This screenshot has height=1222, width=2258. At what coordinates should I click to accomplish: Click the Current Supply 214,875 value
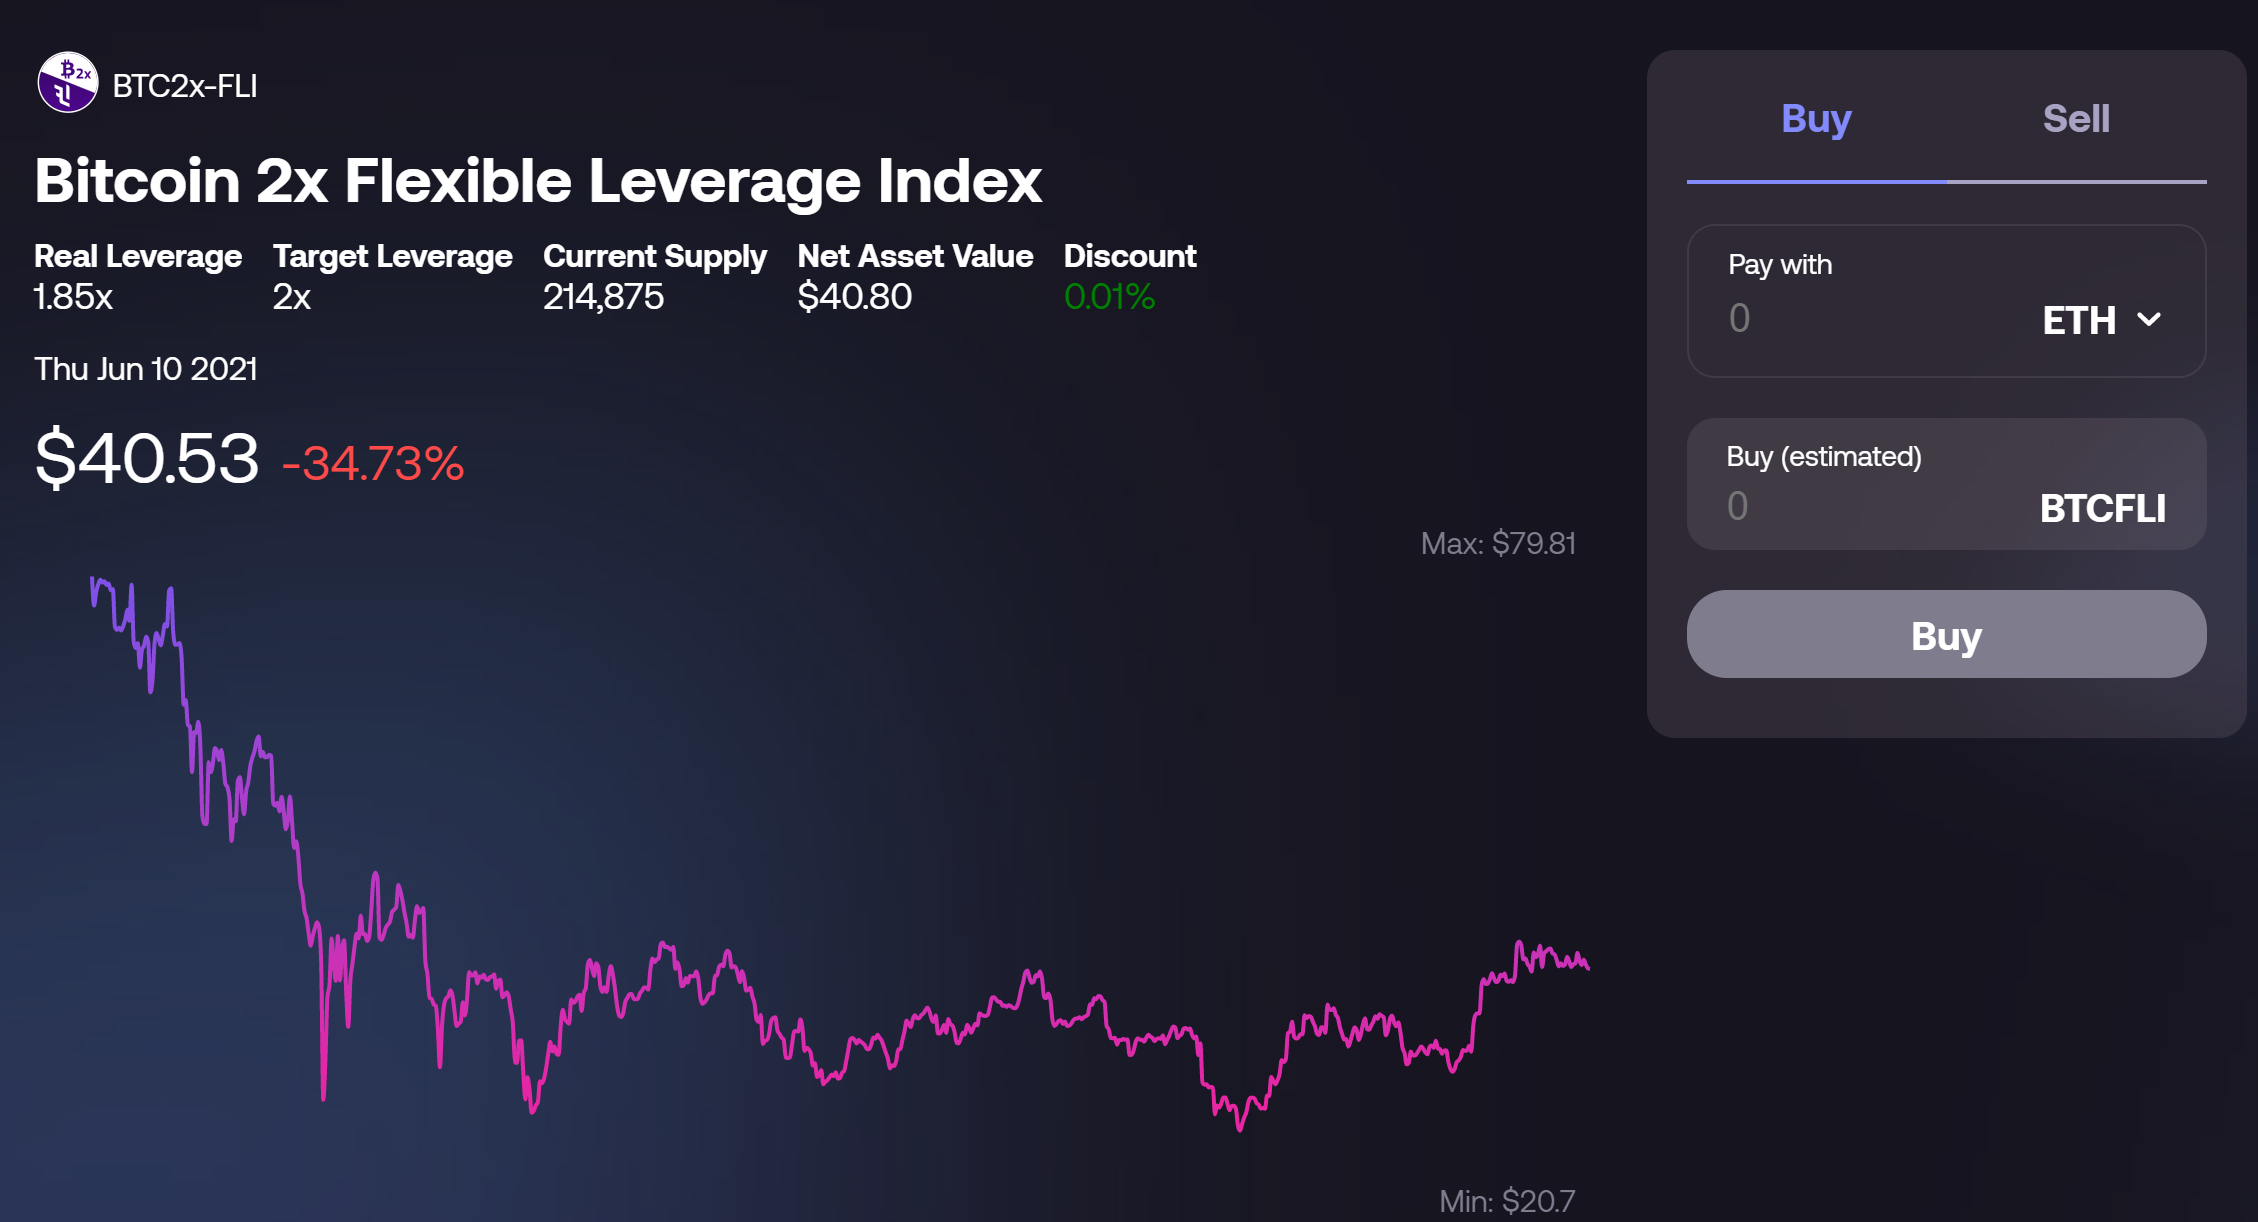pos(603,297)
